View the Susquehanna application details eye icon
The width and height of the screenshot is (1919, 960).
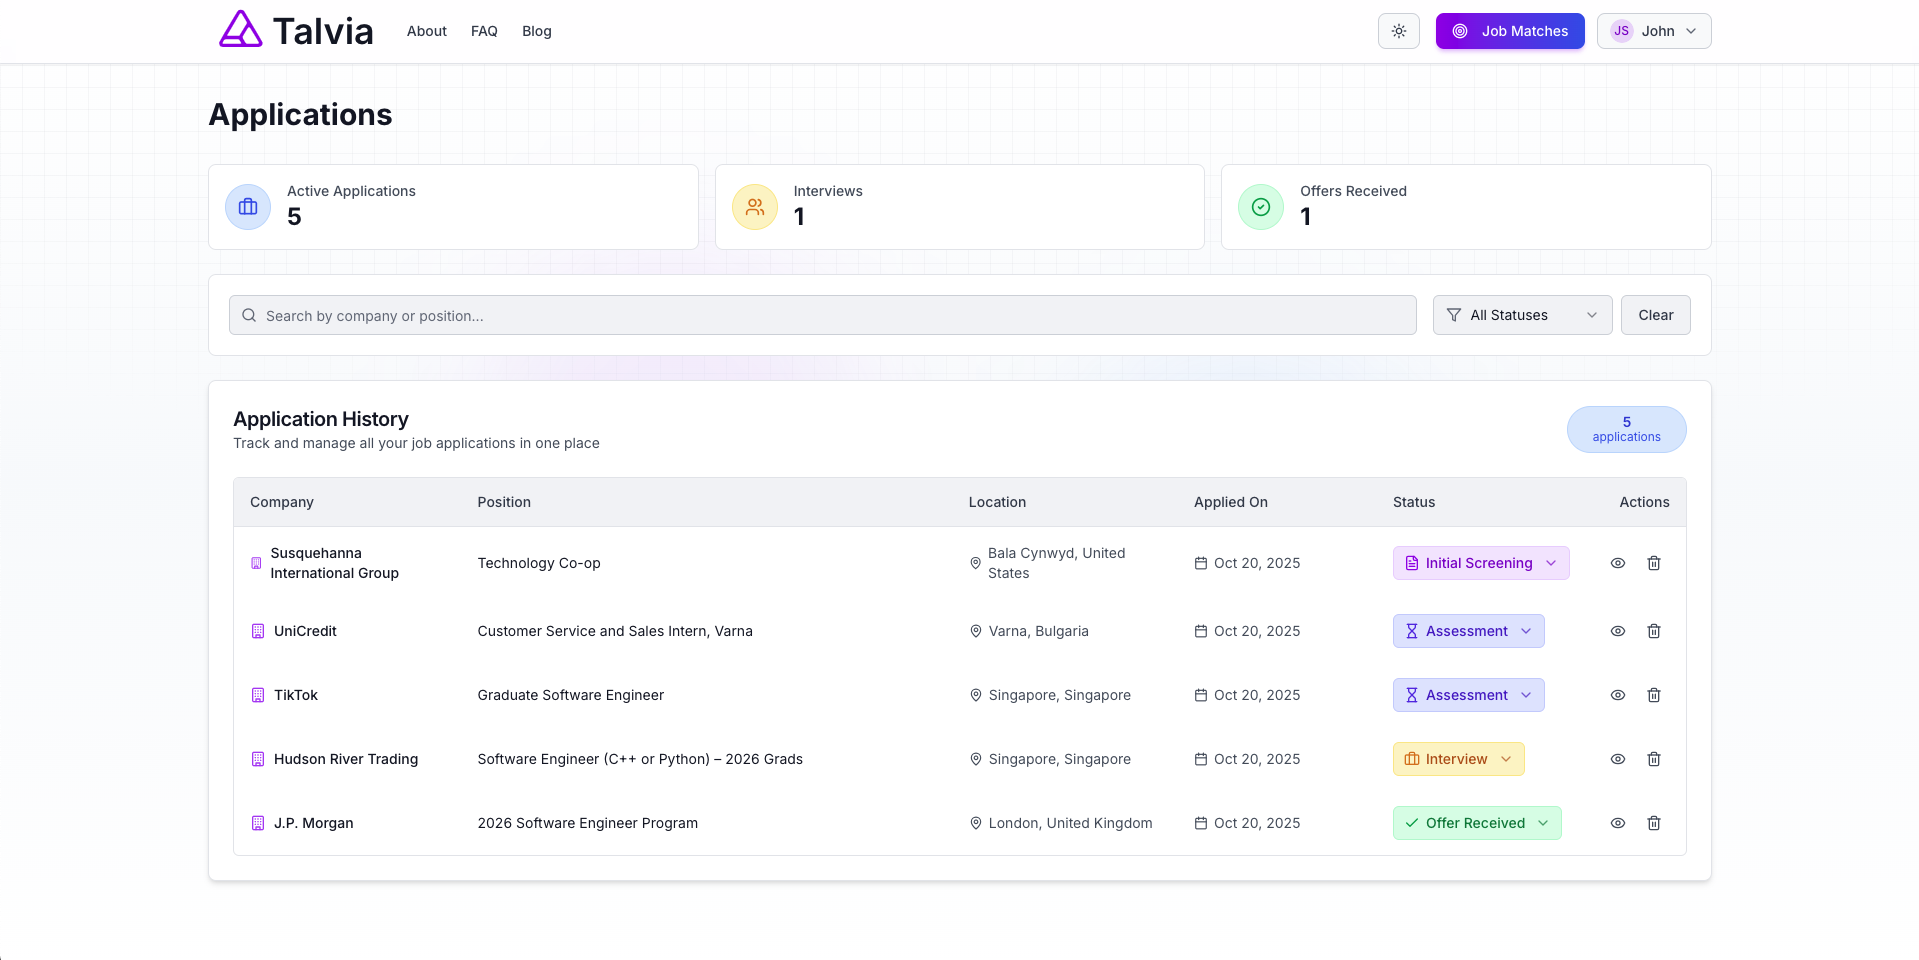[1618, 563]
